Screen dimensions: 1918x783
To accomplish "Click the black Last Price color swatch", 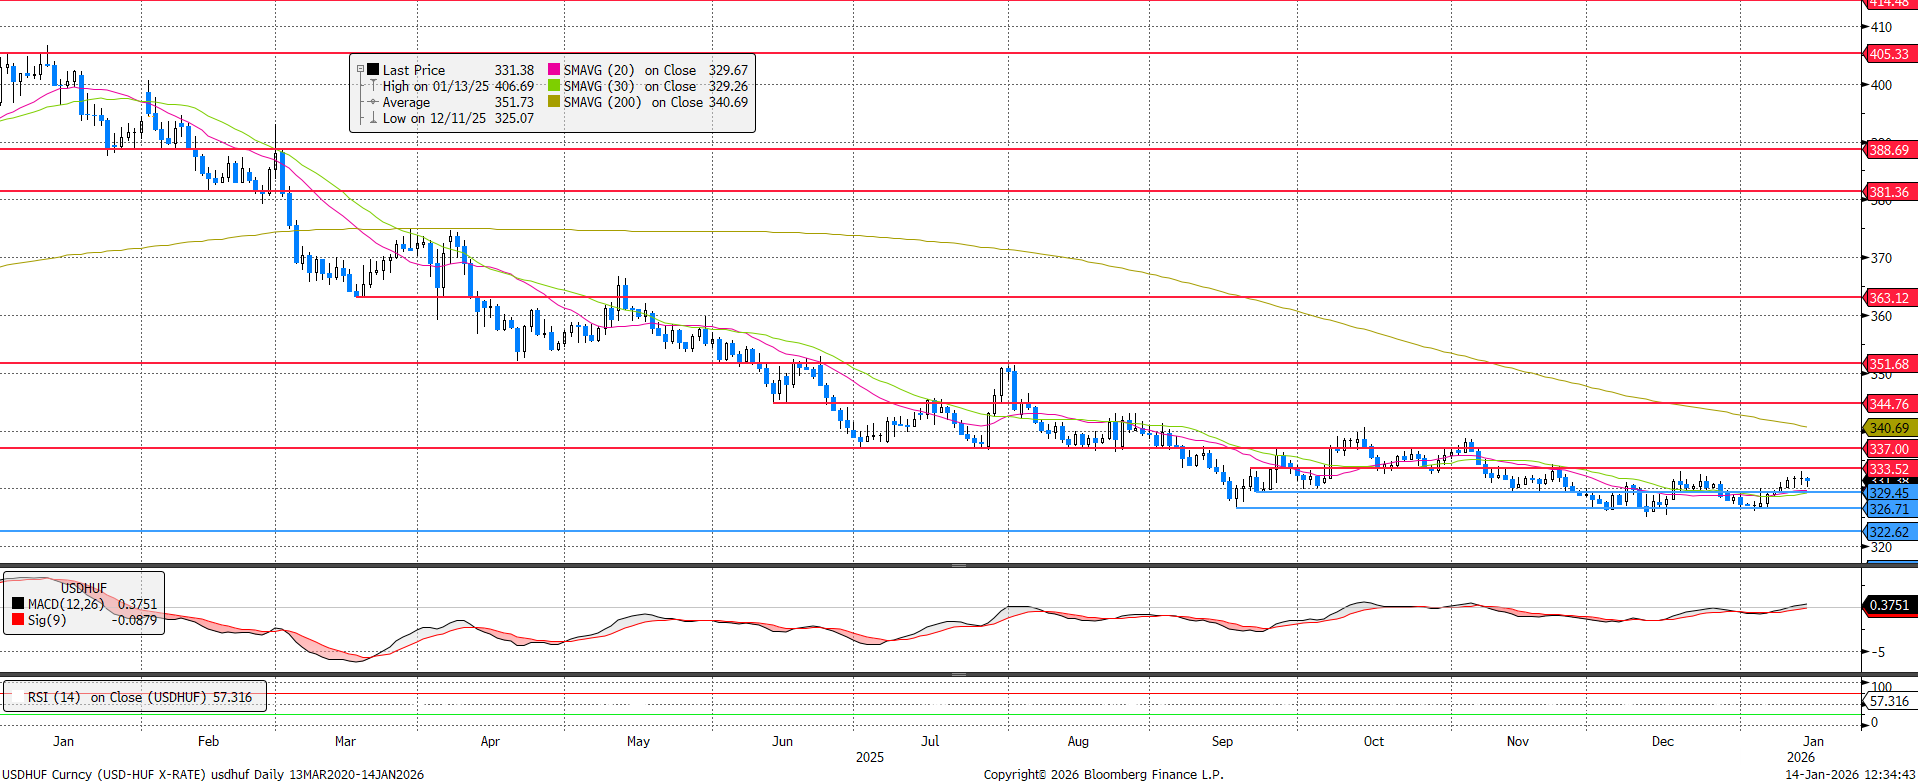I will 373,70.
